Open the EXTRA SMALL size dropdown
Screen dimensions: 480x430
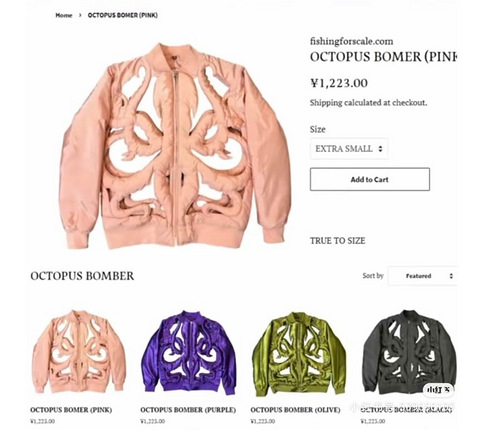(349, 149)
